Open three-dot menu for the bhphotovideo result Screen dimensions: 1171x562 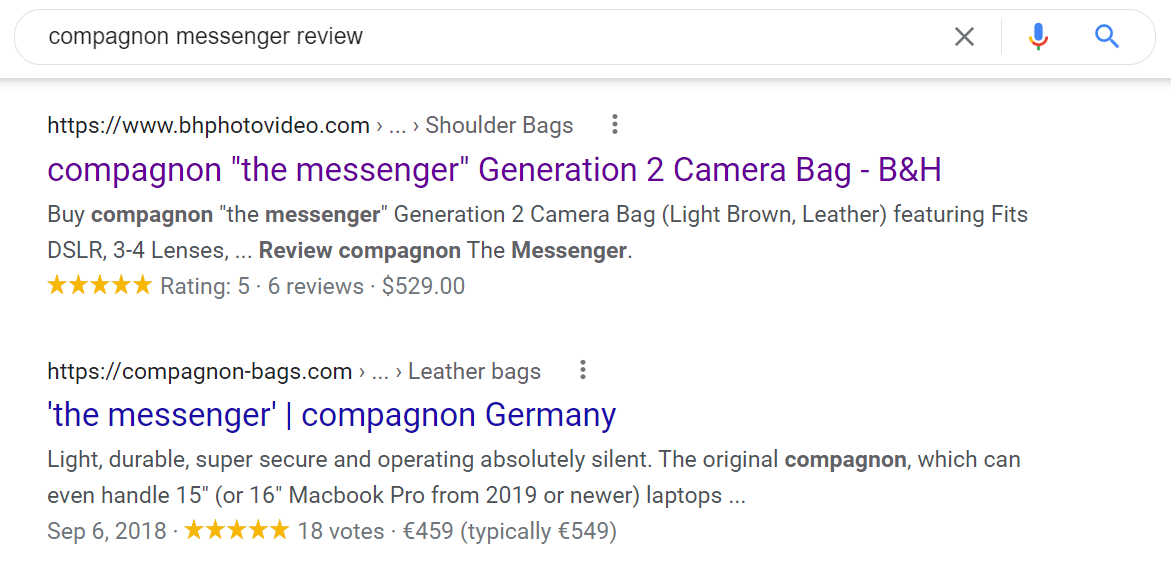(x=615, y=125)
